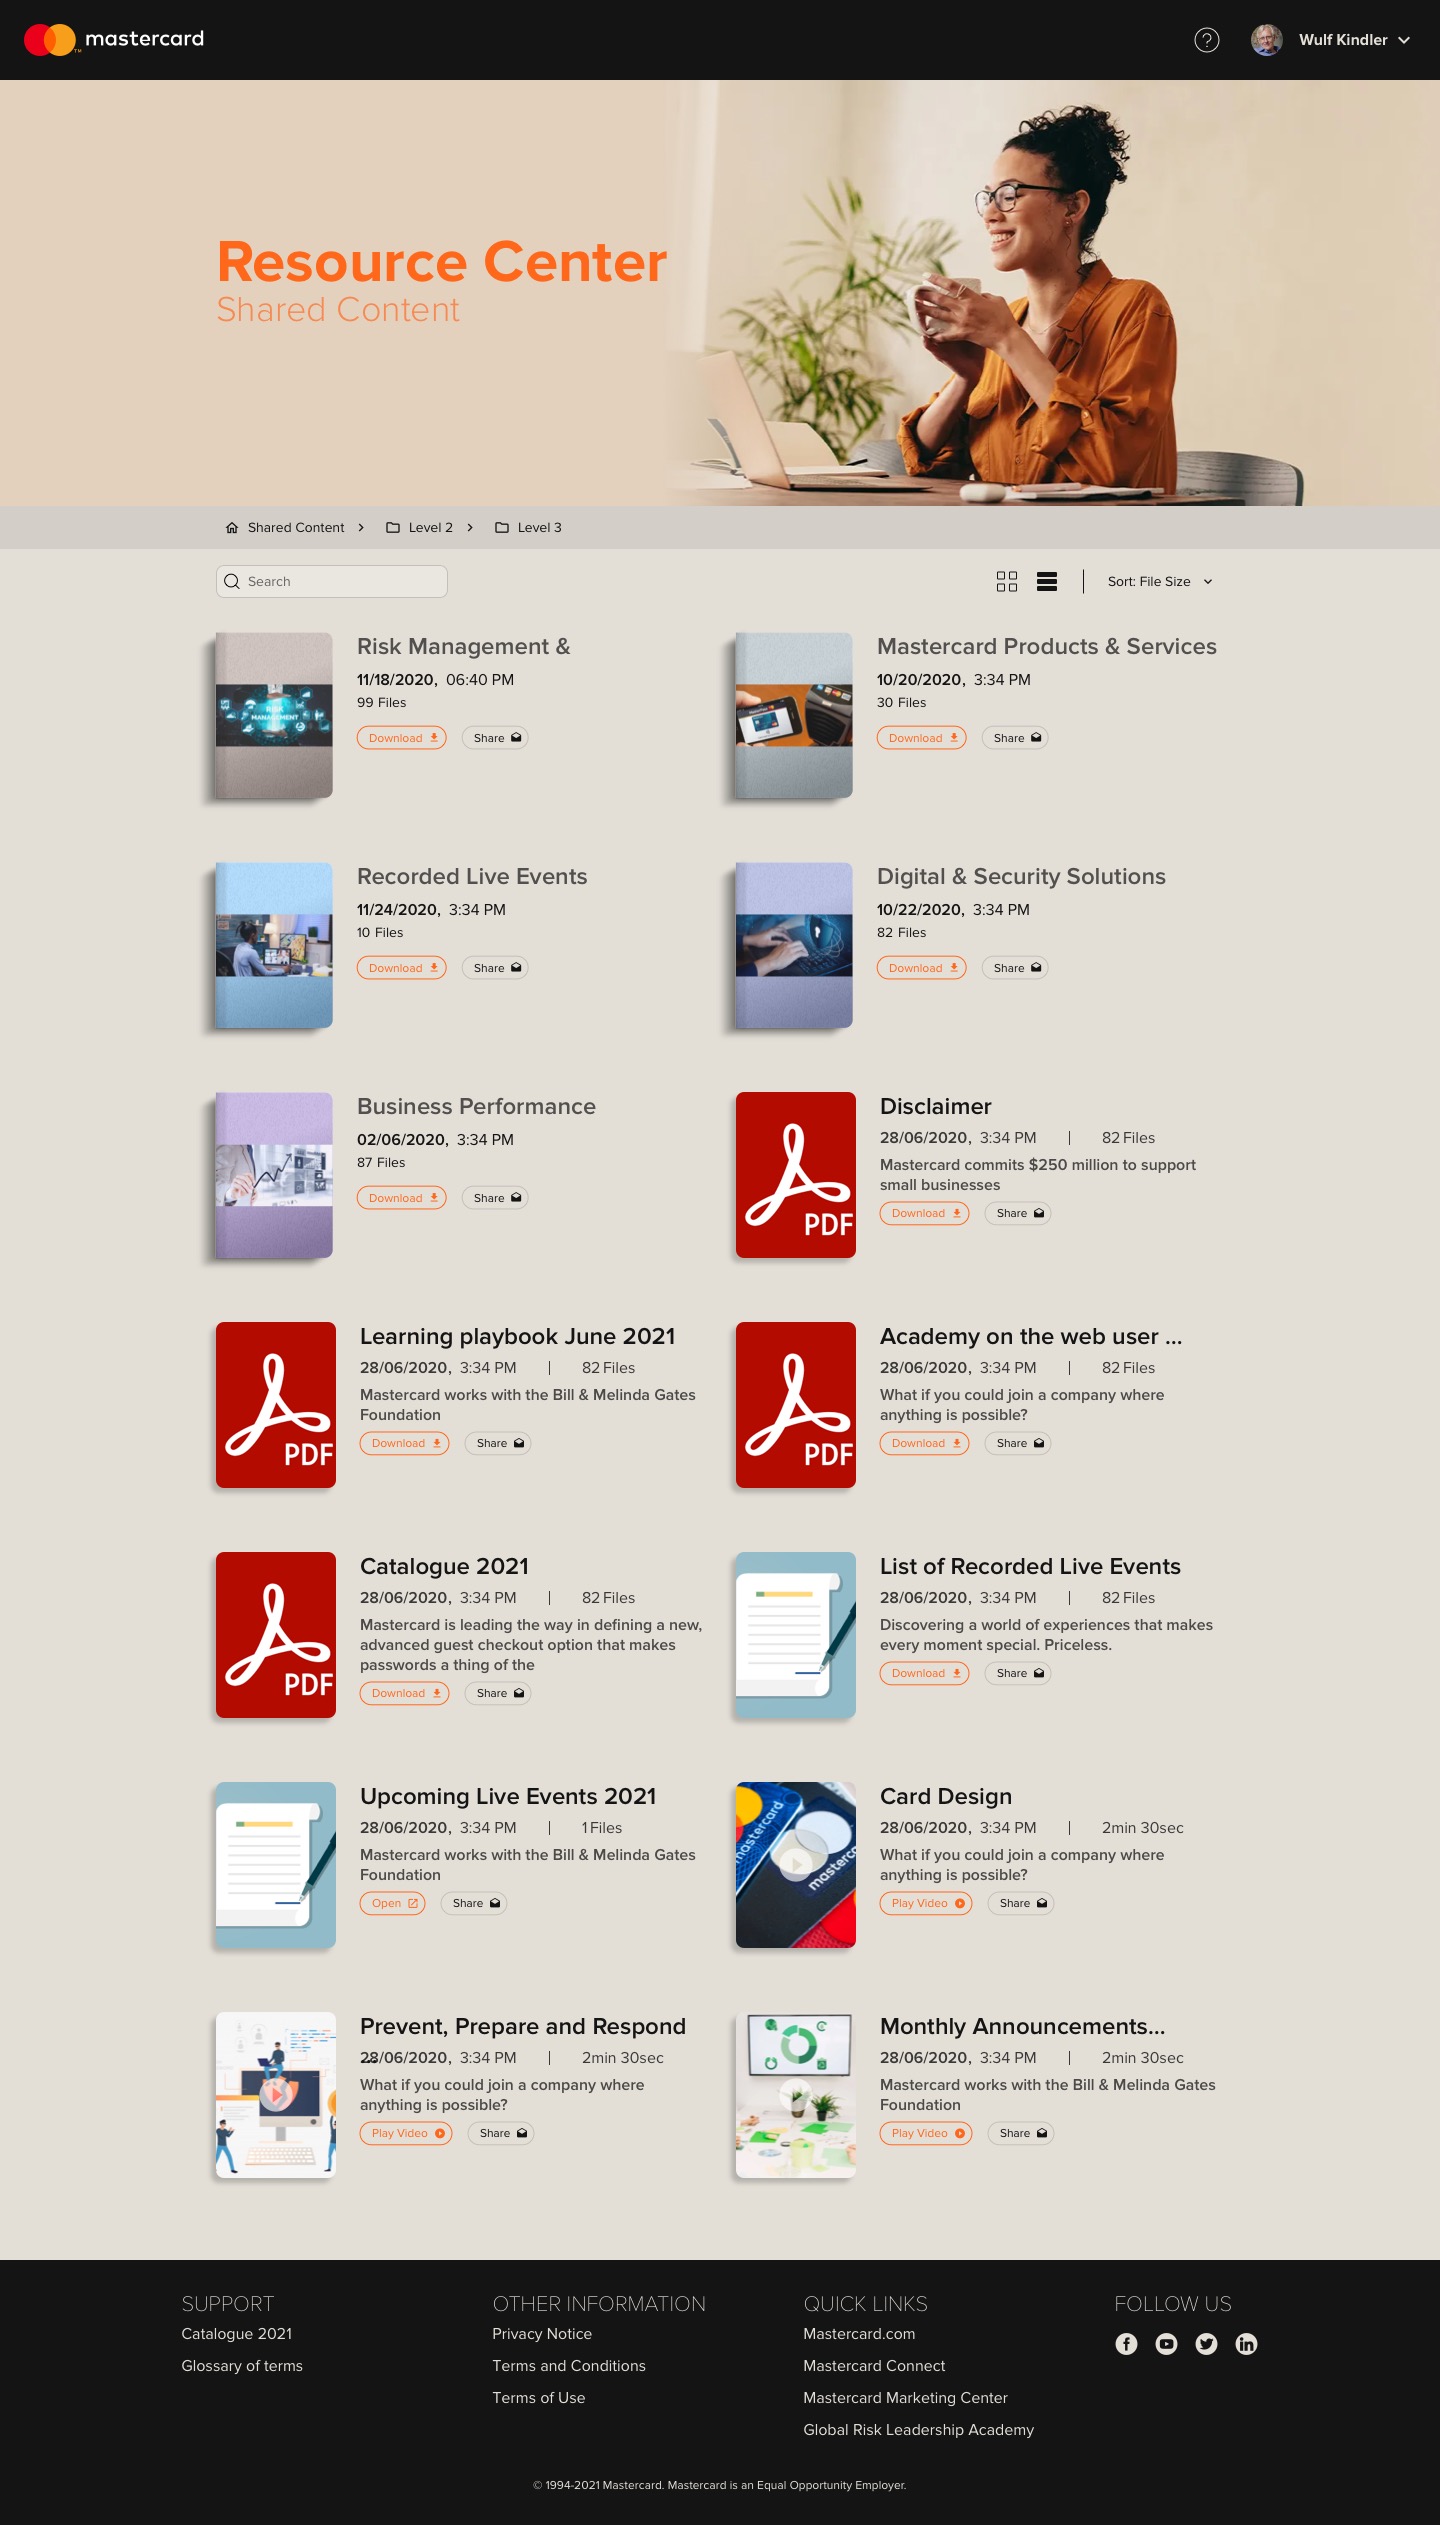Open the Sort: File Size dropdown
The width and height of the screenshot is (1440, 2525).
coord(1160,581)
